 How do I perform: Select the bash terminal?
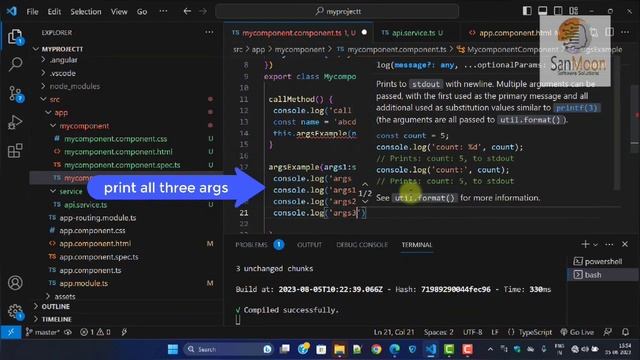point(603,275)
